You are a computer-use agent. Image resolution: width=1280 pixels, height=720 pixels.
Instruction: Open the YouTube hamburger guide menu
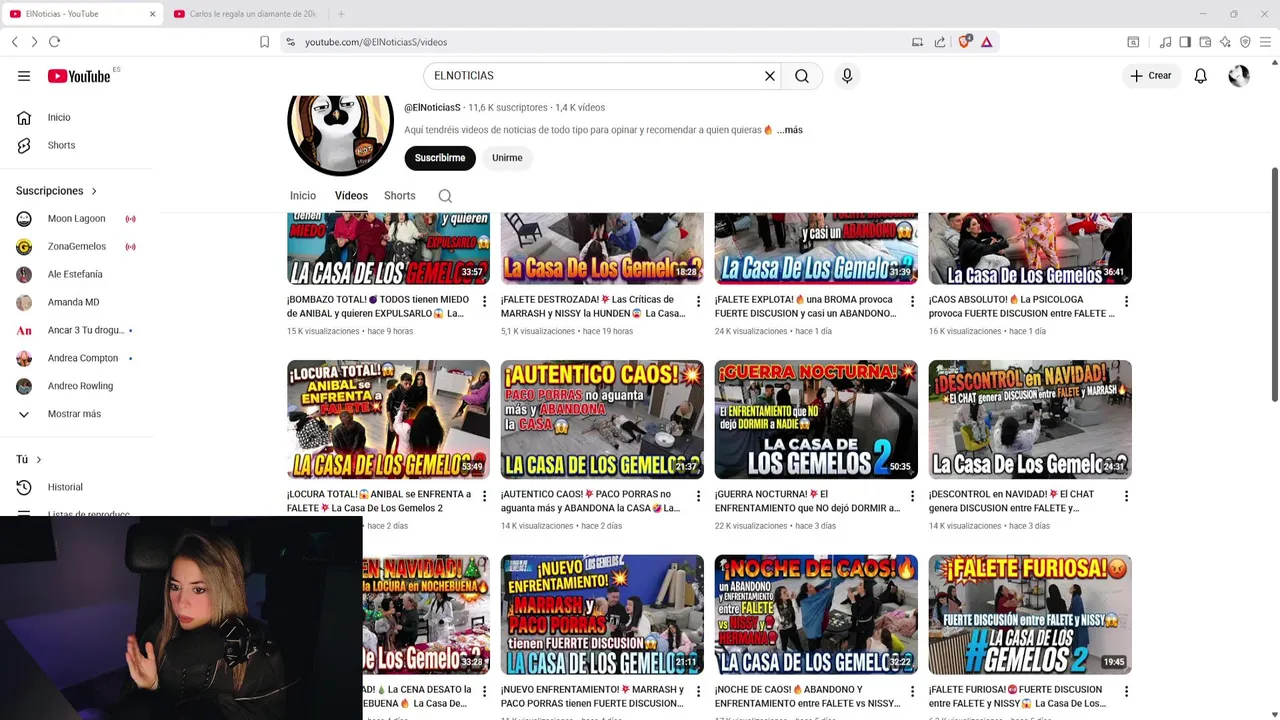pyautogui.click(x=24, y=76)
